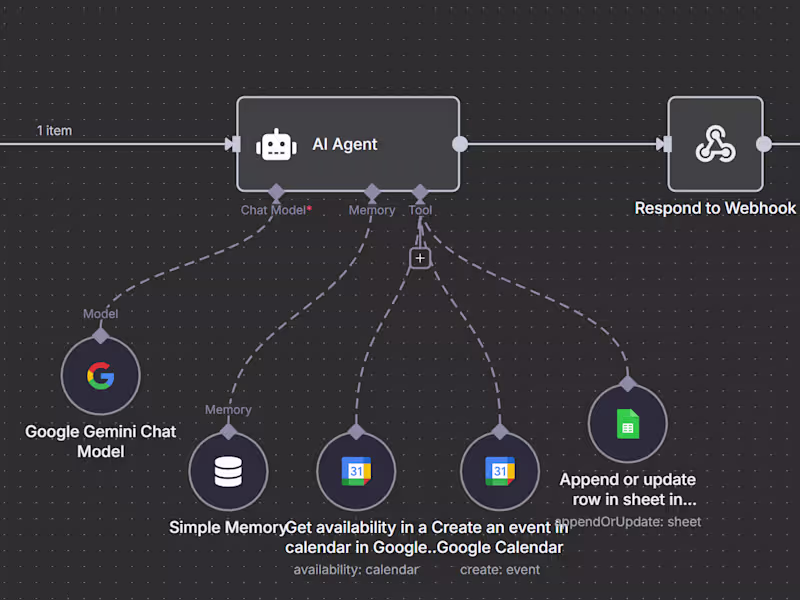Select the Append or update row sheet node
Image resolution: width=800 pixels, height=600 pixels.
pyautogui.click(x=628, y=423)
